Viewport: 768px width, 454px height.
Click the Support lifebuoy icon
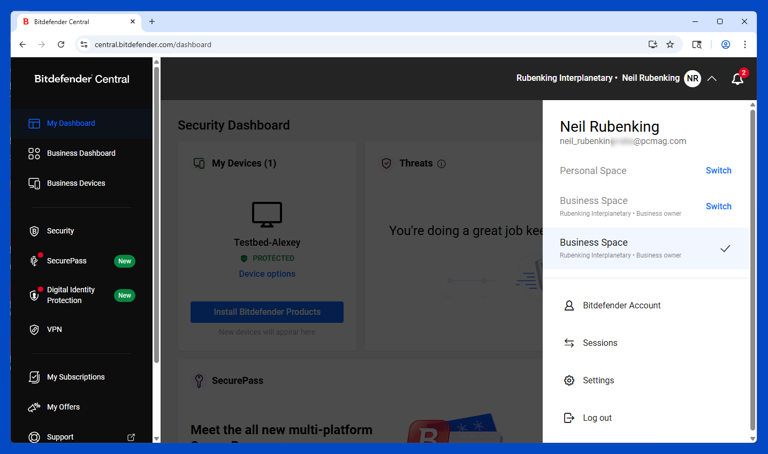click(x=34, y=437)
